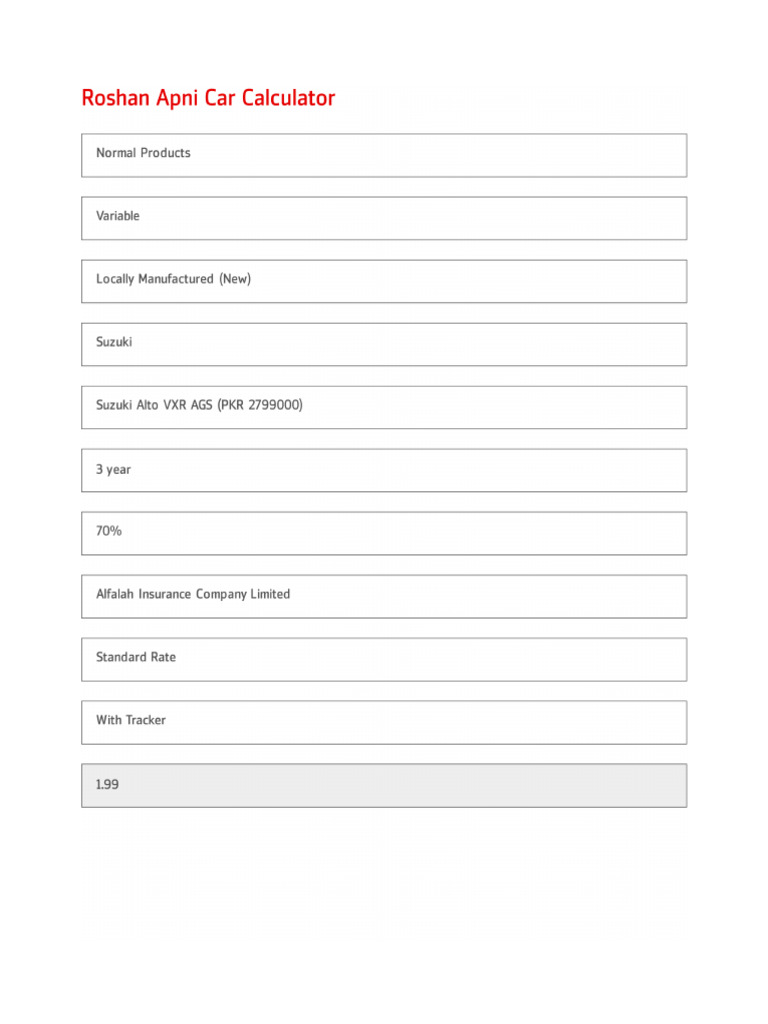Click the "Normal Products" text label
The image size is (768, 1024).
tap(143, 153)
